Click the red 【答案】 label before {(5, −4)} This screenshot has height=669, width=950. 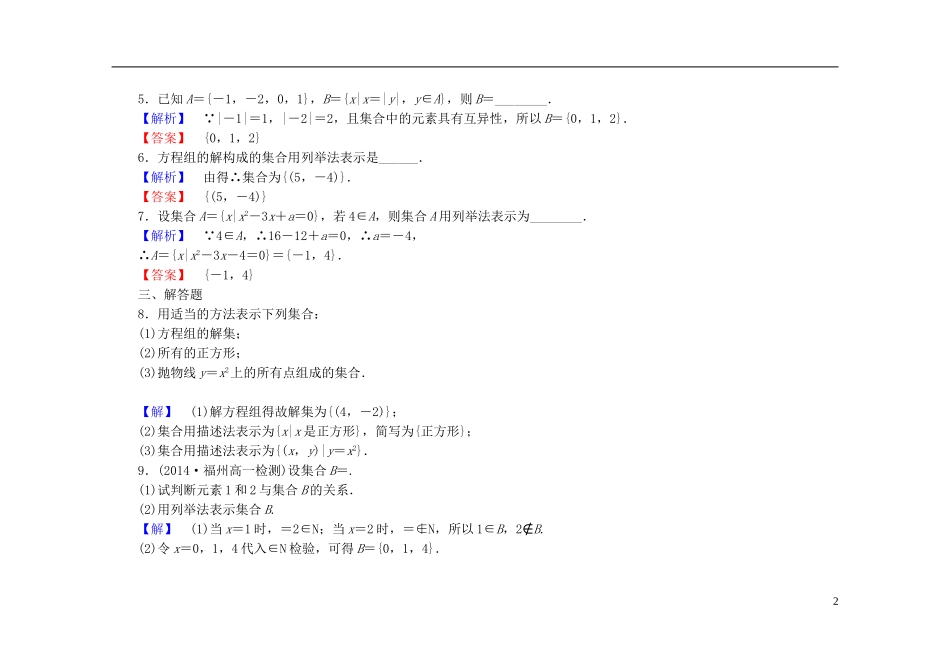point(164,197)
